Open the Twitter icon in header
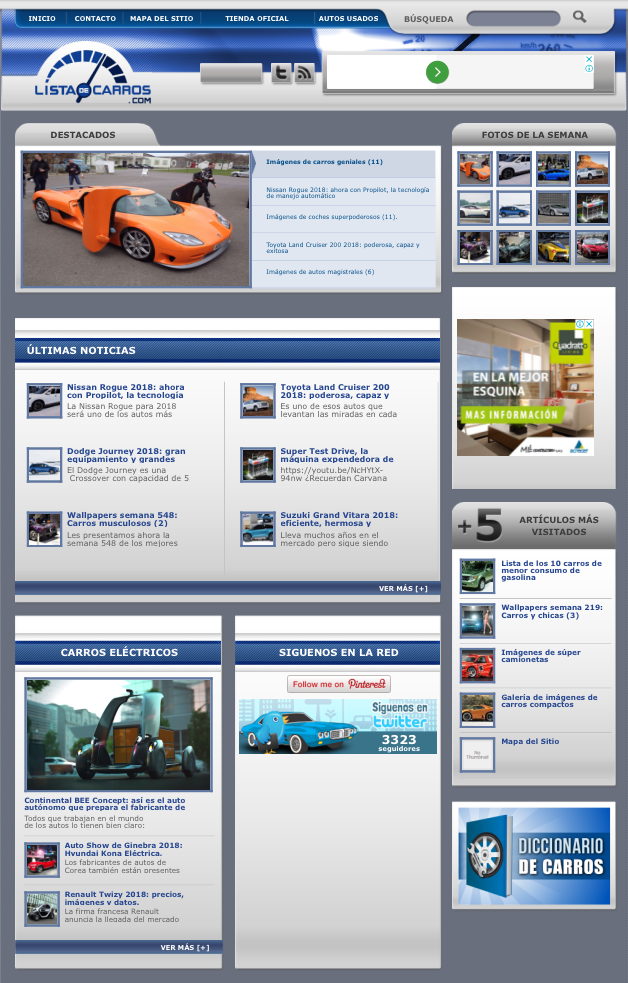This screenshot has height=983, width=628. coord(281,73)
